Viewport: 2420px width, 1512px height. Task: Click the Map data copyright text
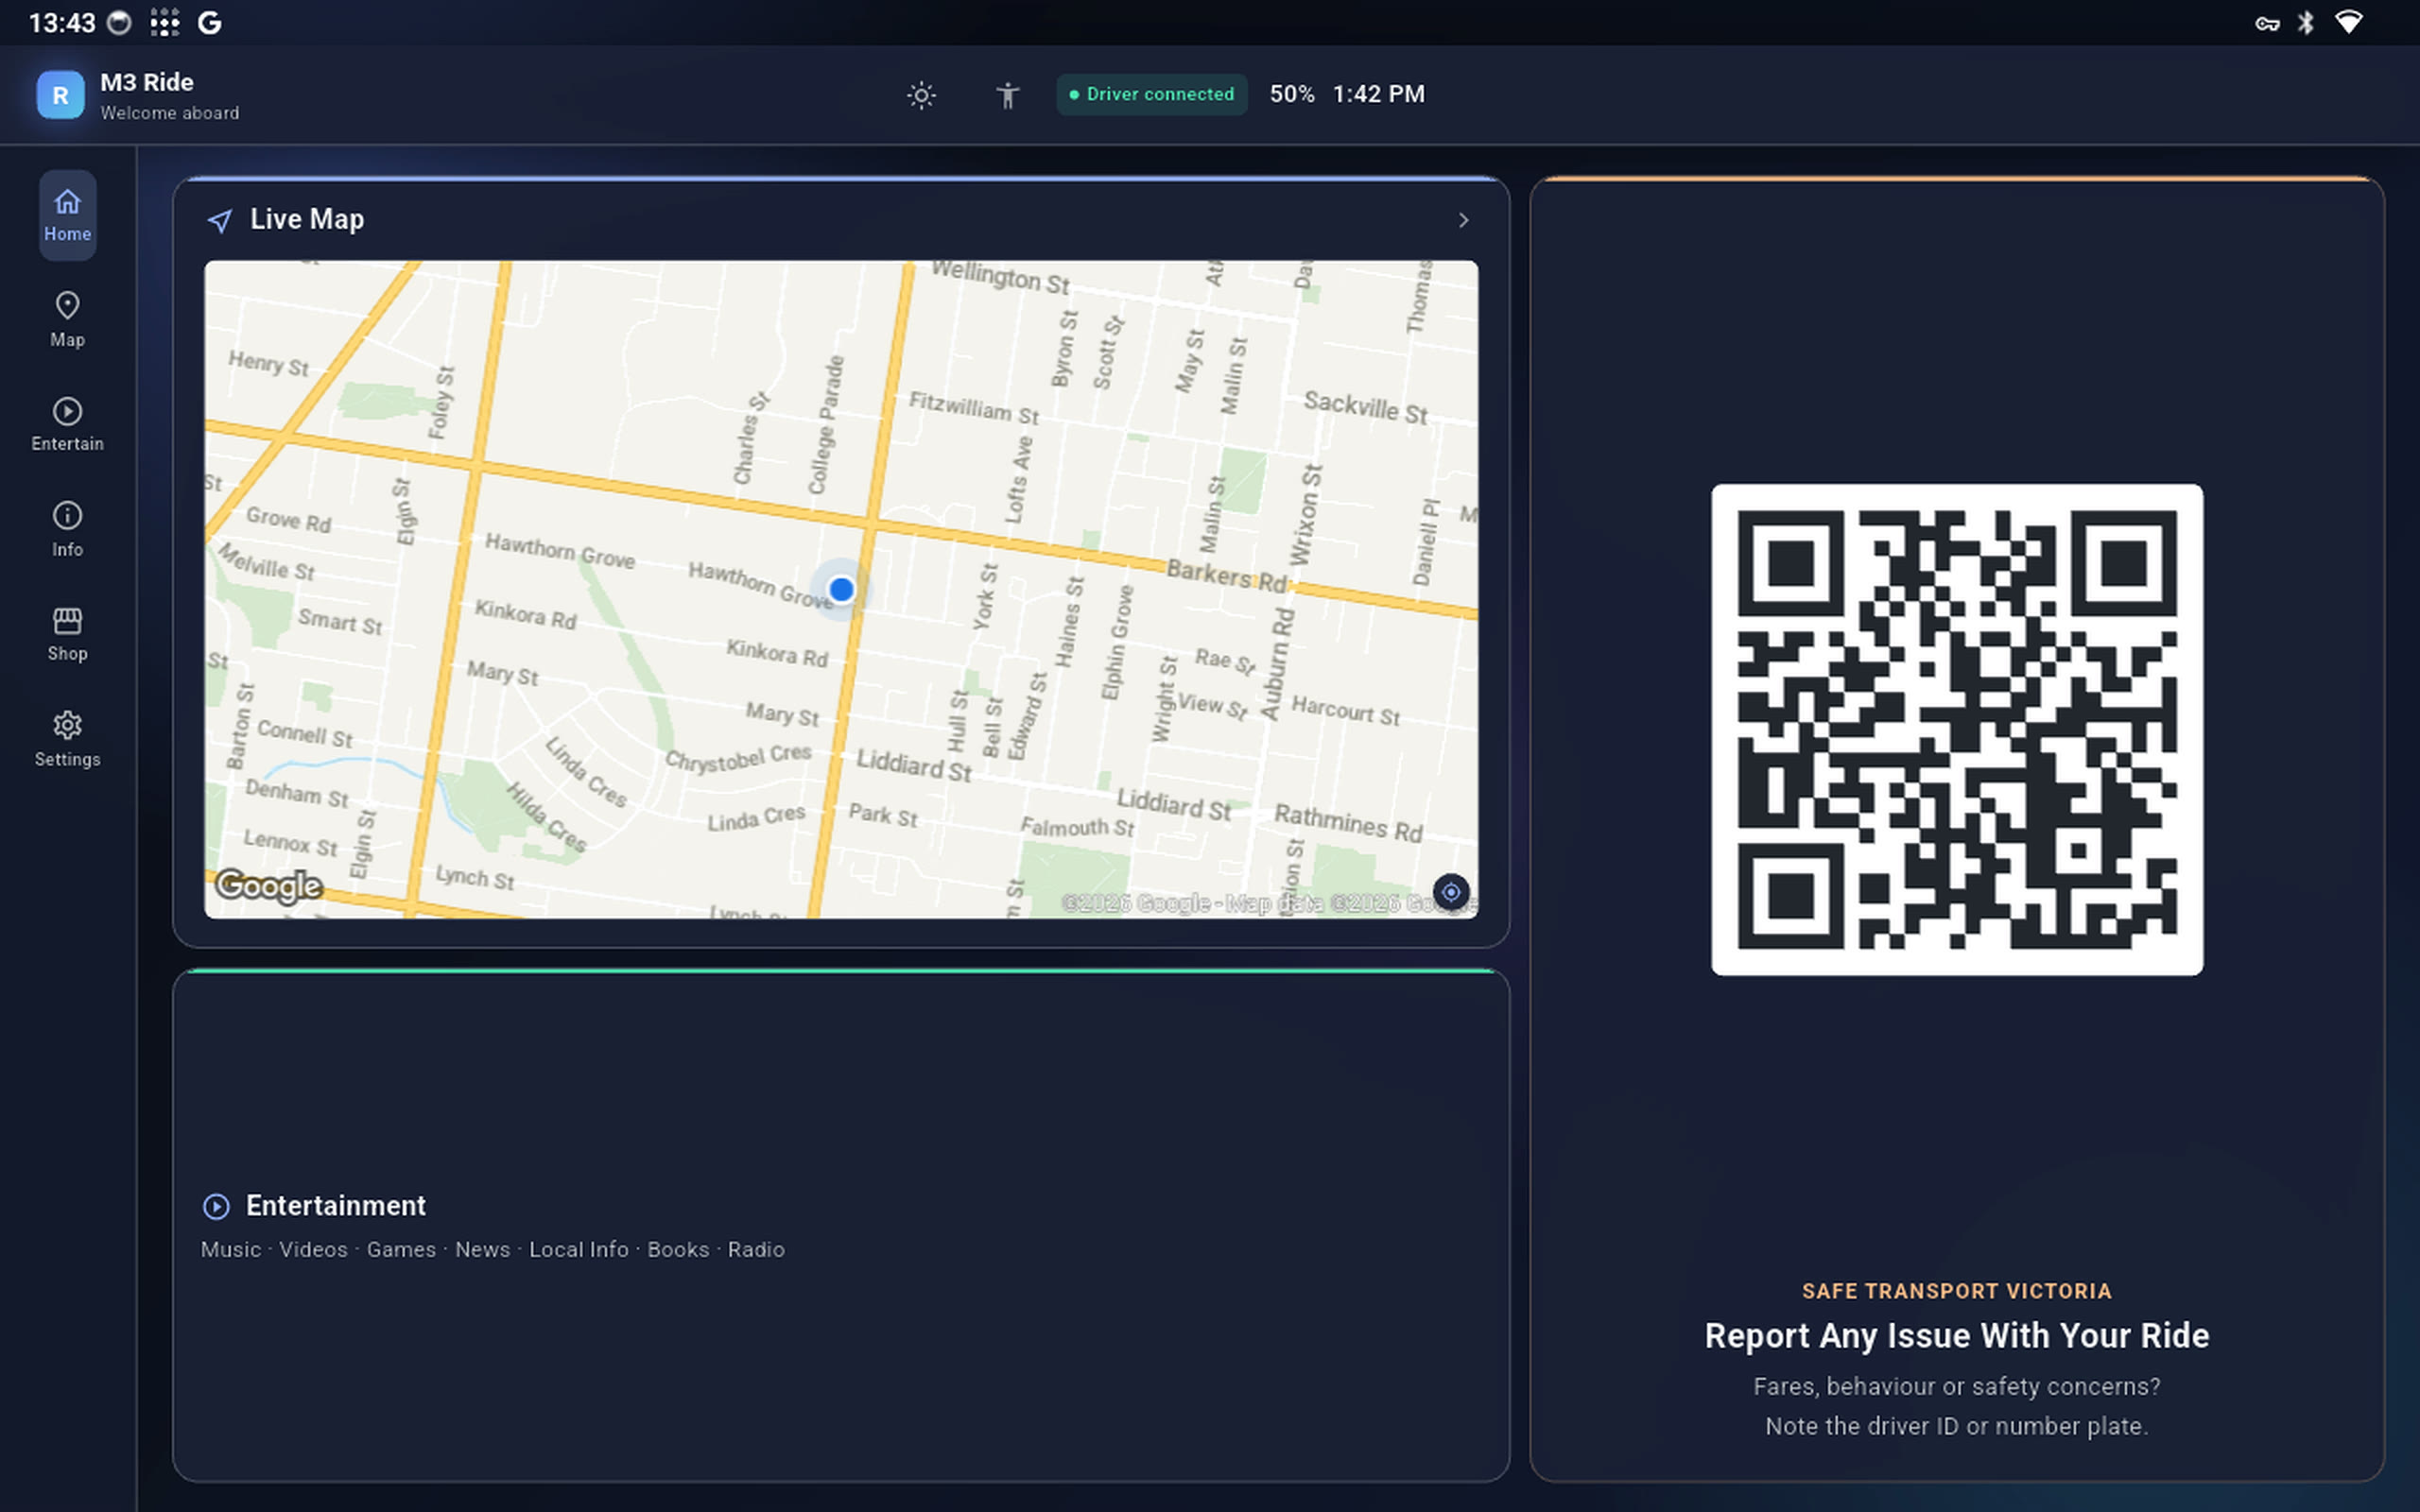pyautogui.click(x=1269, y=903)
